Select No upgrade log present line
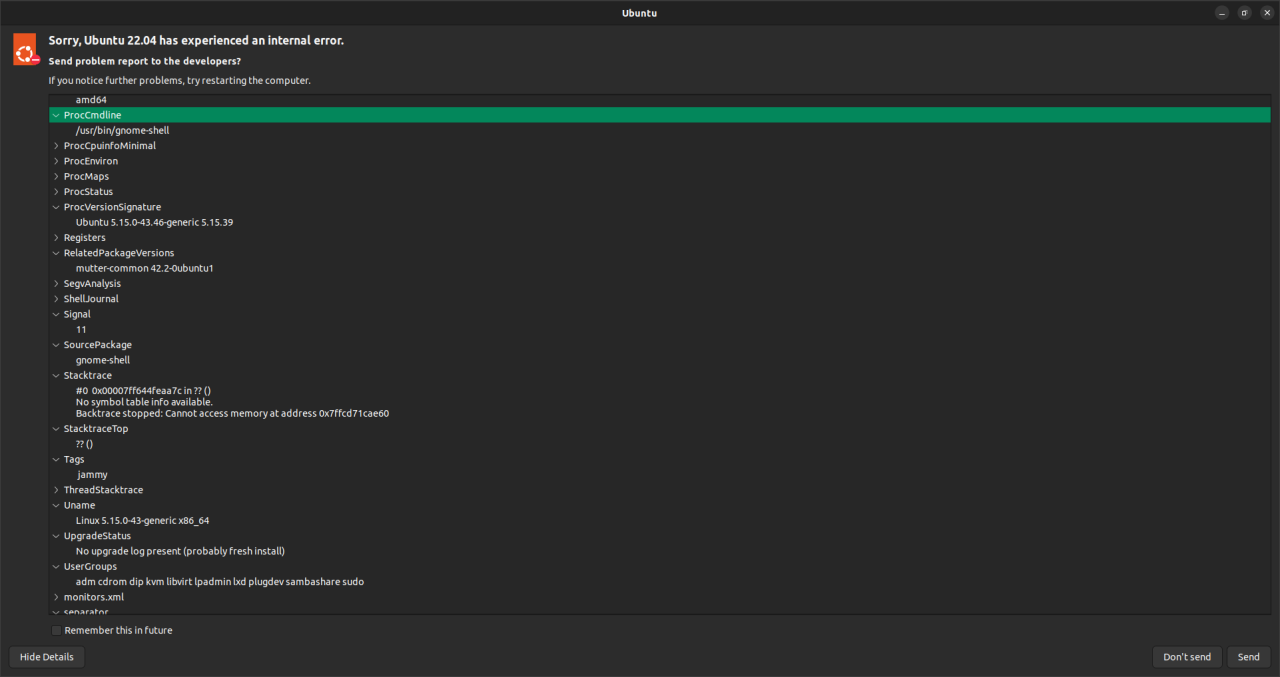This screenshot has width=1280, height=677. 180,551
